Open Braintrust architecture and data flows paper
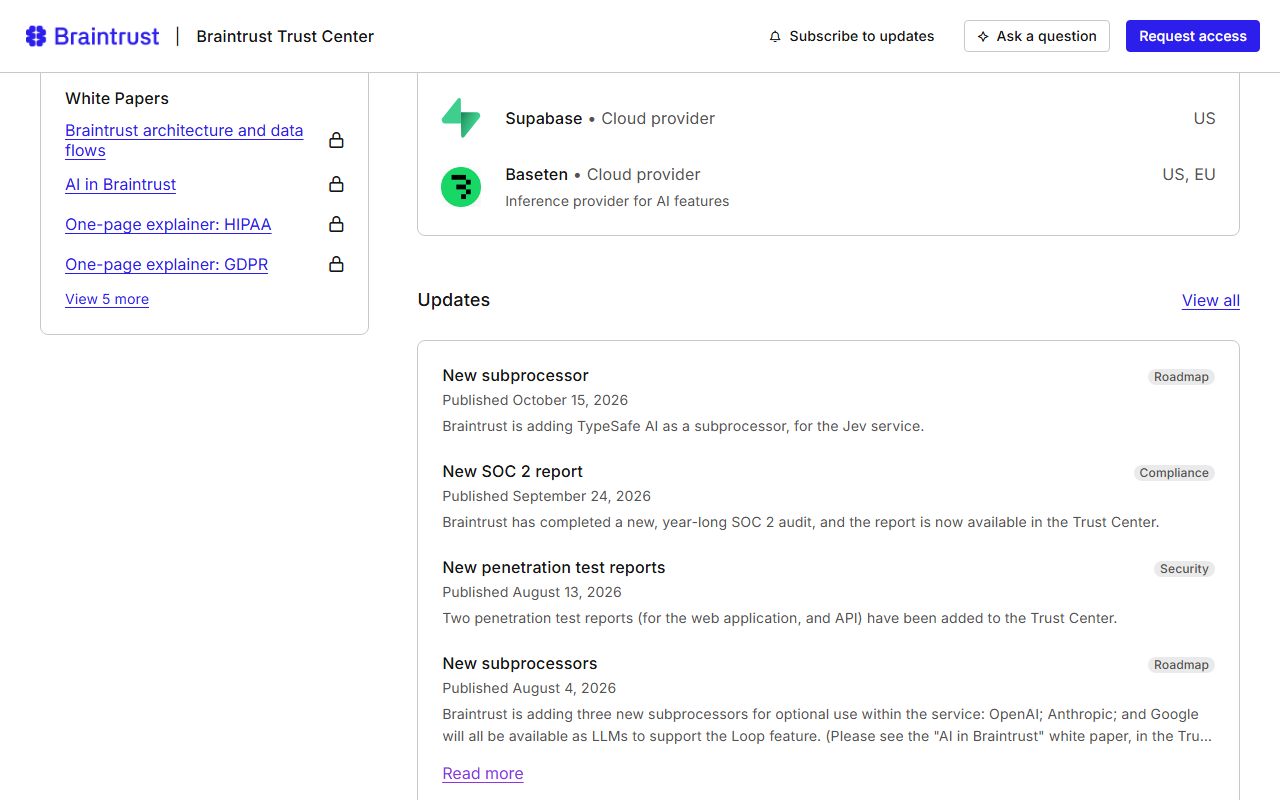Viewport: 1280px width, 800px height. [184, 140]
